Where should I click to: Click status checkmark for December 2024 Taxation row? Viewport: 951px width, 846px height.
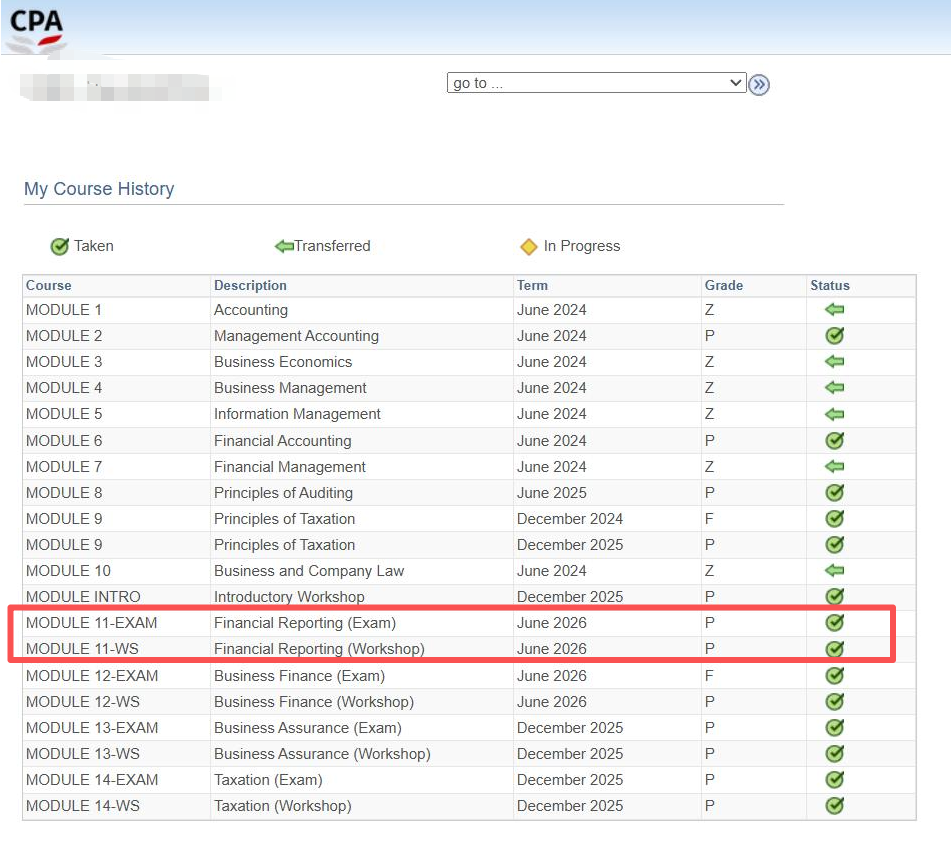835,519
